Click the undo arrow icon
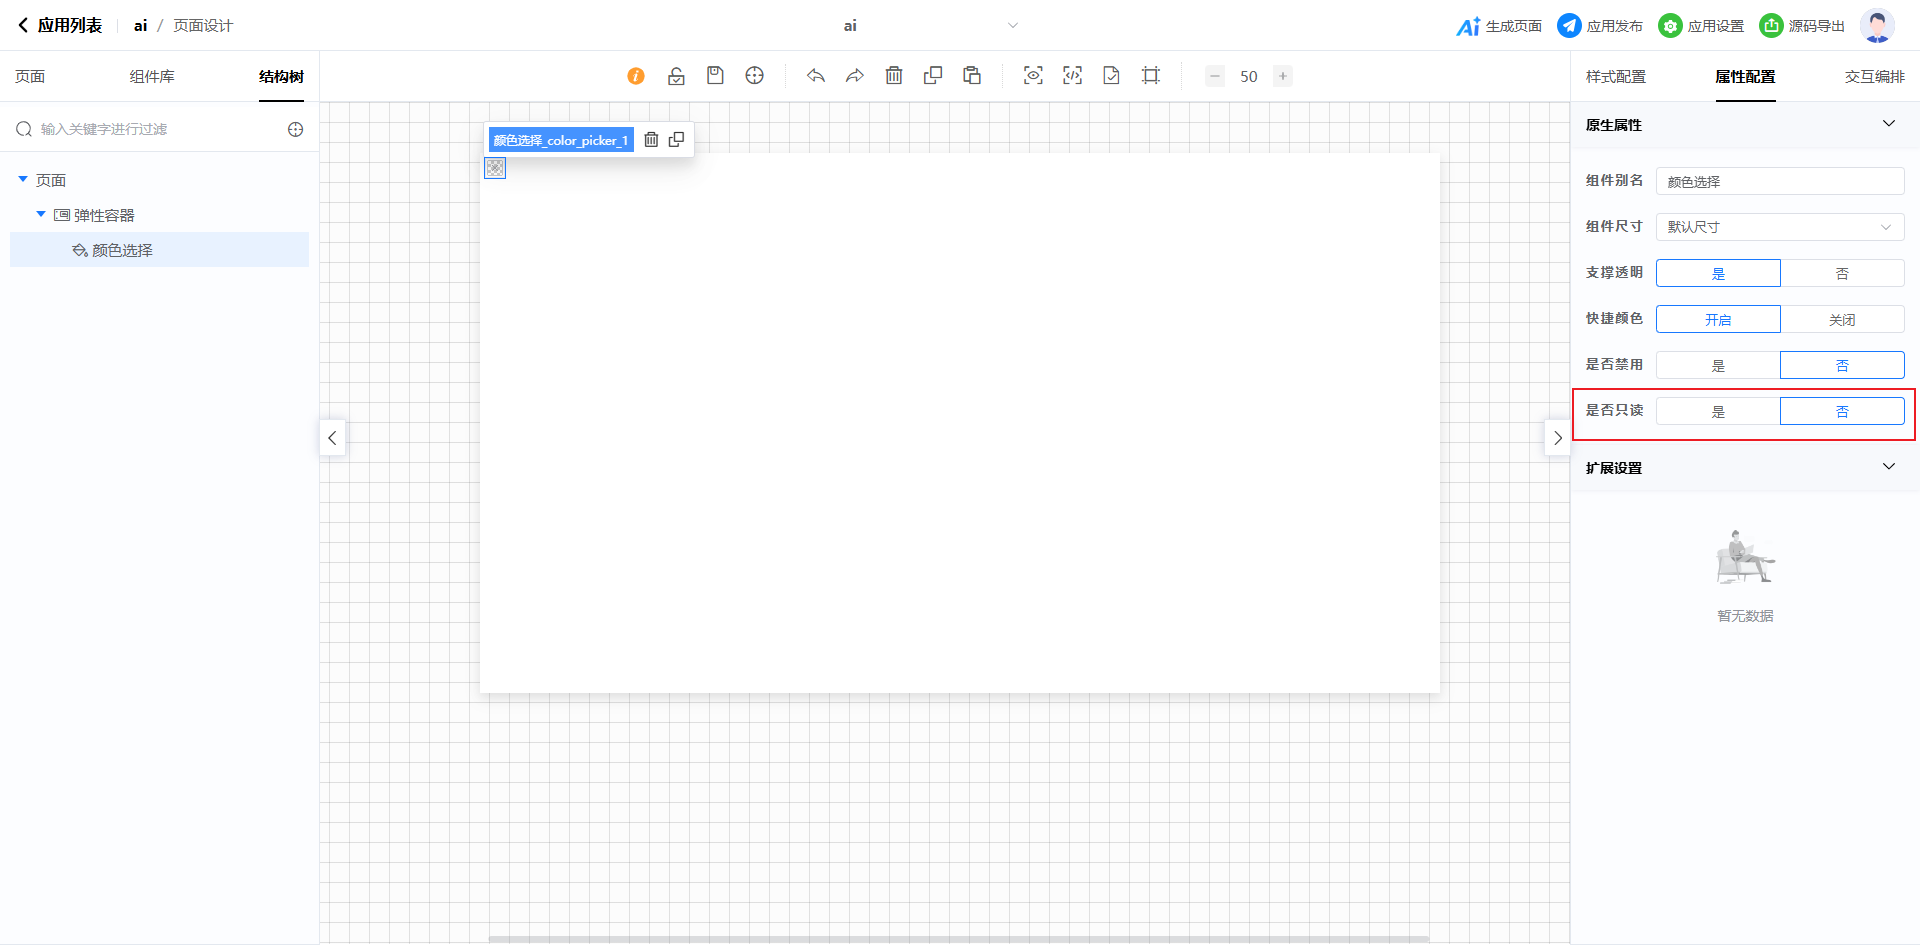The image size is (1920, 945). [x=816, y=76]
